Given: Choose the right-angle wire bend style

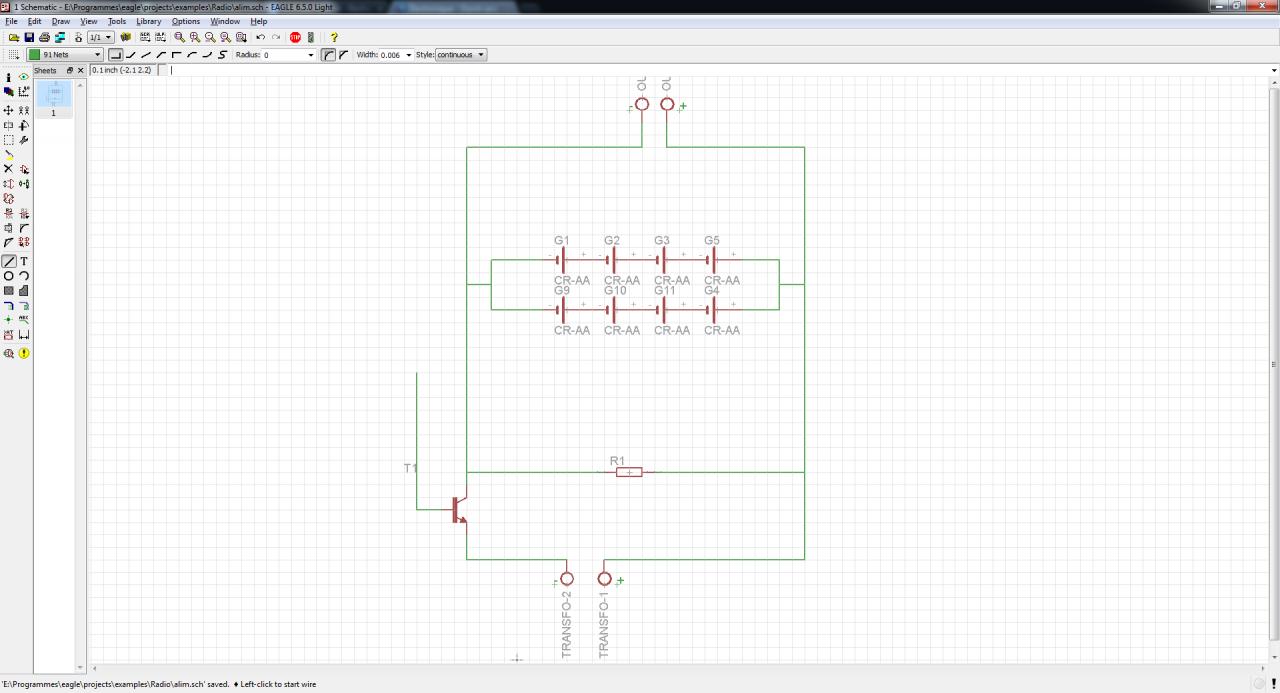Looking at the screenshot, I should (115, 54).
